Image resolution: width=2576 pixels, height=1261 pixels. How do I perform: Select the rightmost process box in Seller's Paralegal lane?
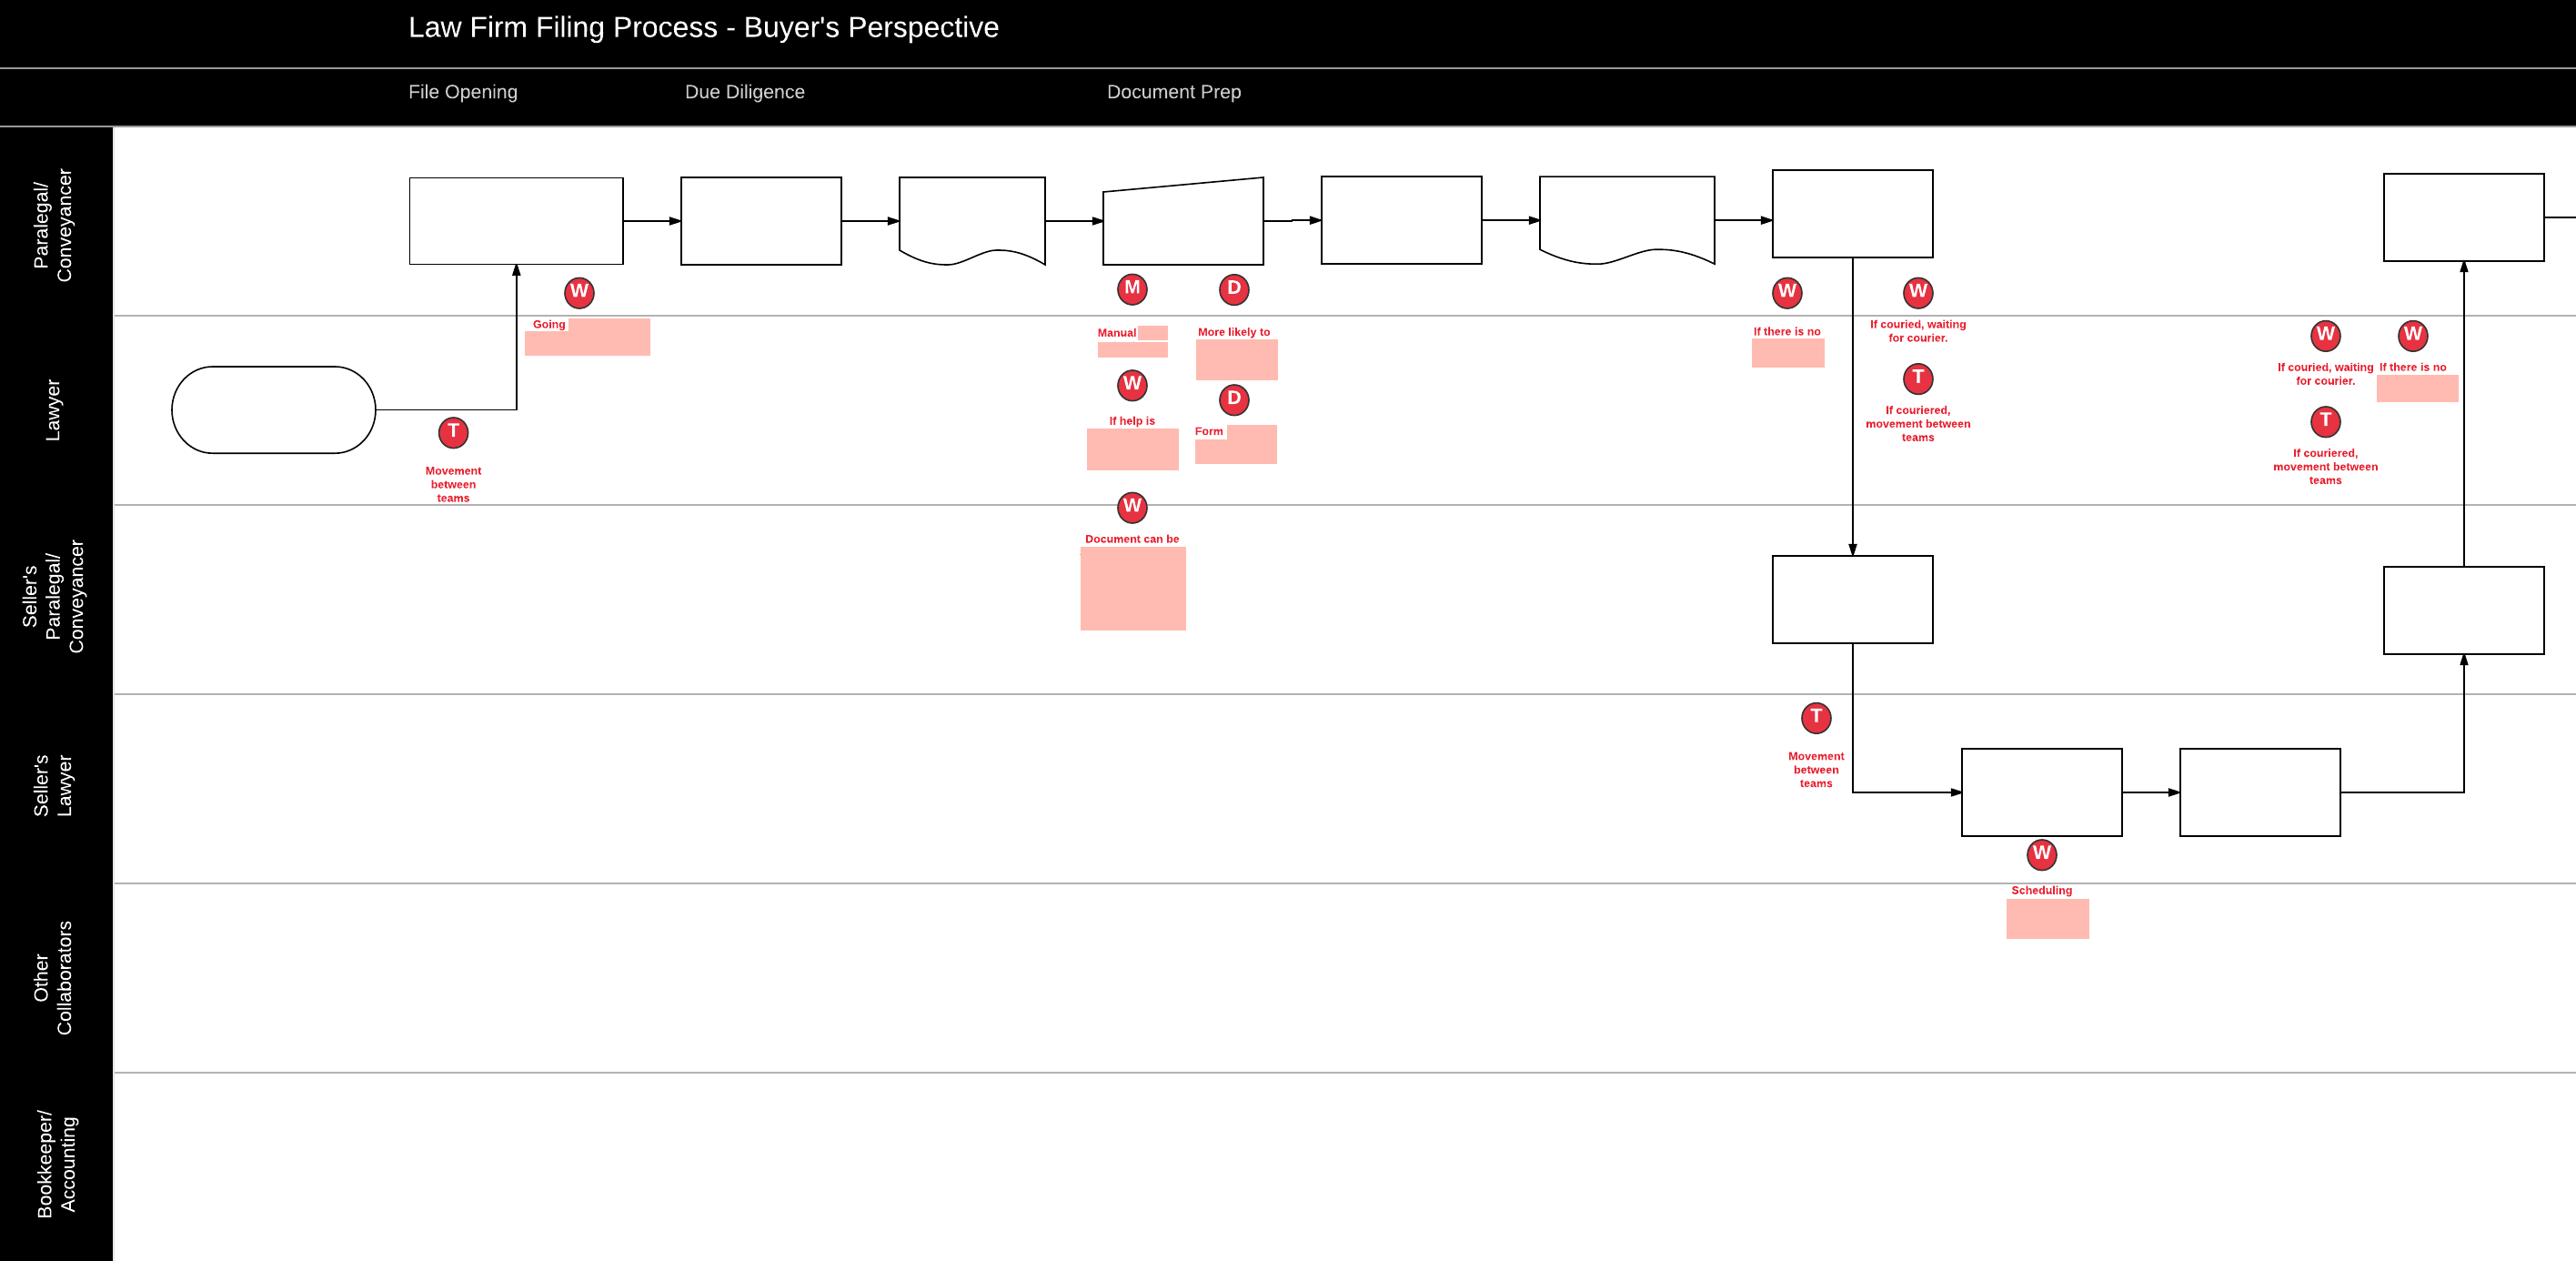pos(2464,610)
